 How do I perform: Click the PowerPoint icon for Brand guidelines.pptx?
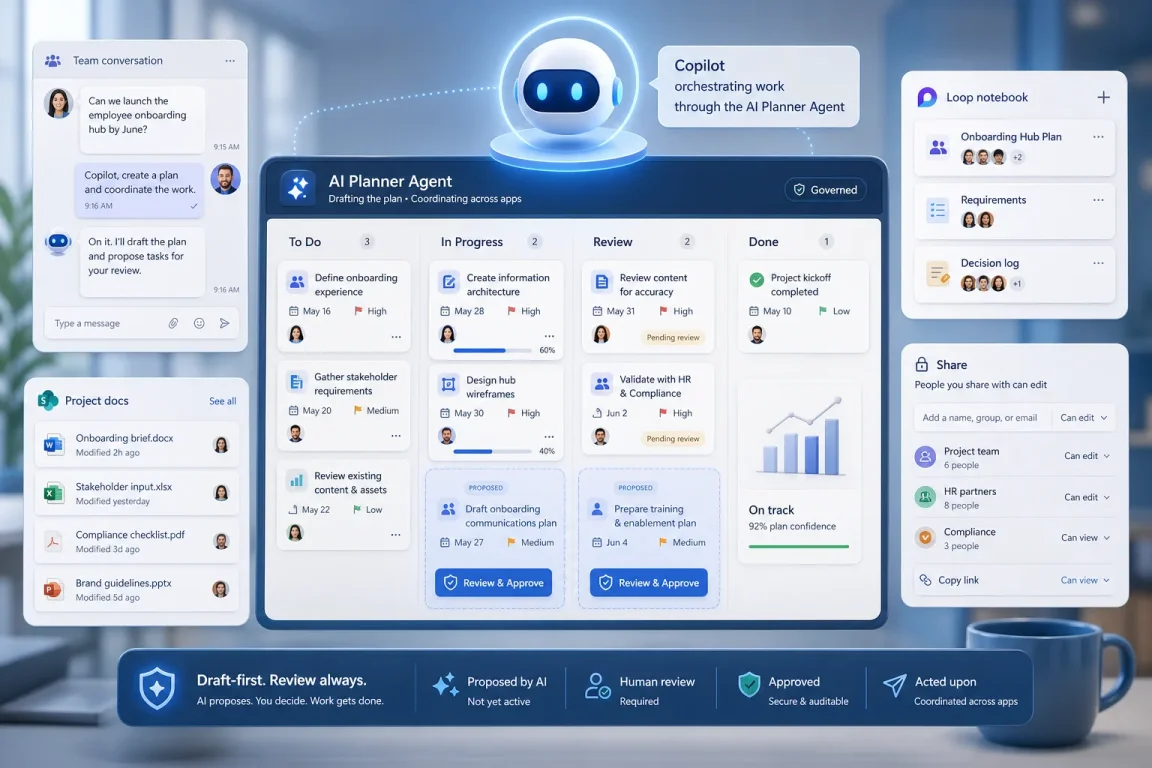point(53,589)
